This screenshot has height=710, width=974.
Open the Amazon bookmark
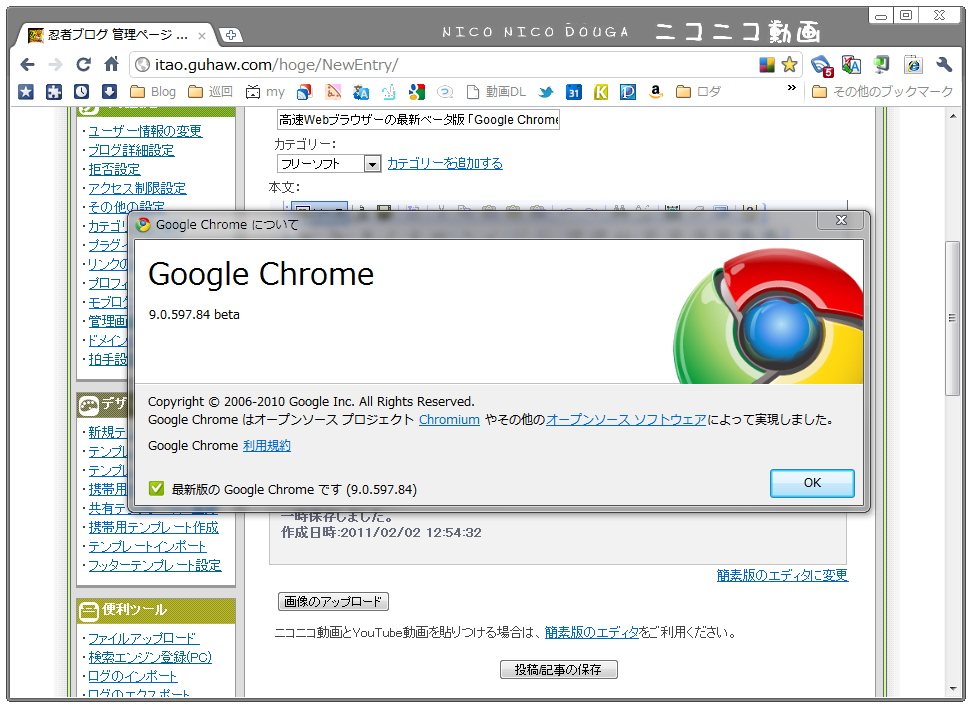pyautogui.click(x=655, y=92)
